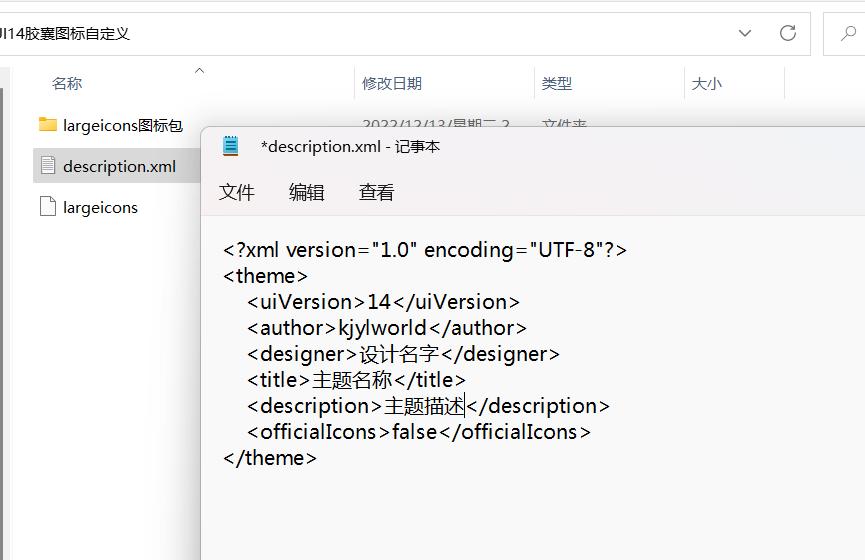Click the Explorer search magnifier icon

(848, 34)
